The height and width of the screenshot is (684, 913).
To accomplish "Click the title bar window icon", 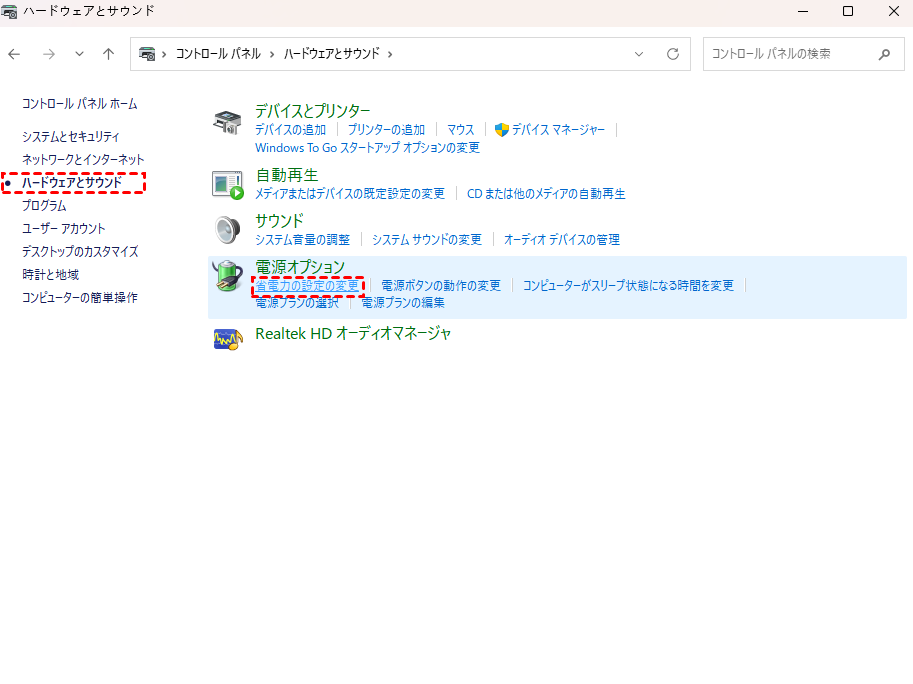I will coord(9,11).
